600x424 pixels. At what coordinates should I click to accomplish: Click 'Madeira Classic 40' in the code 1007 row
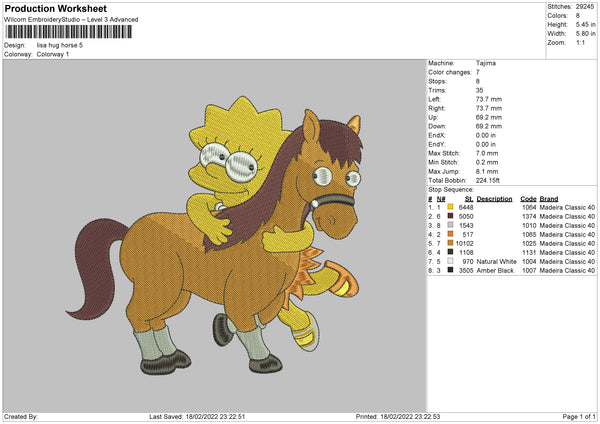[567, 270]
